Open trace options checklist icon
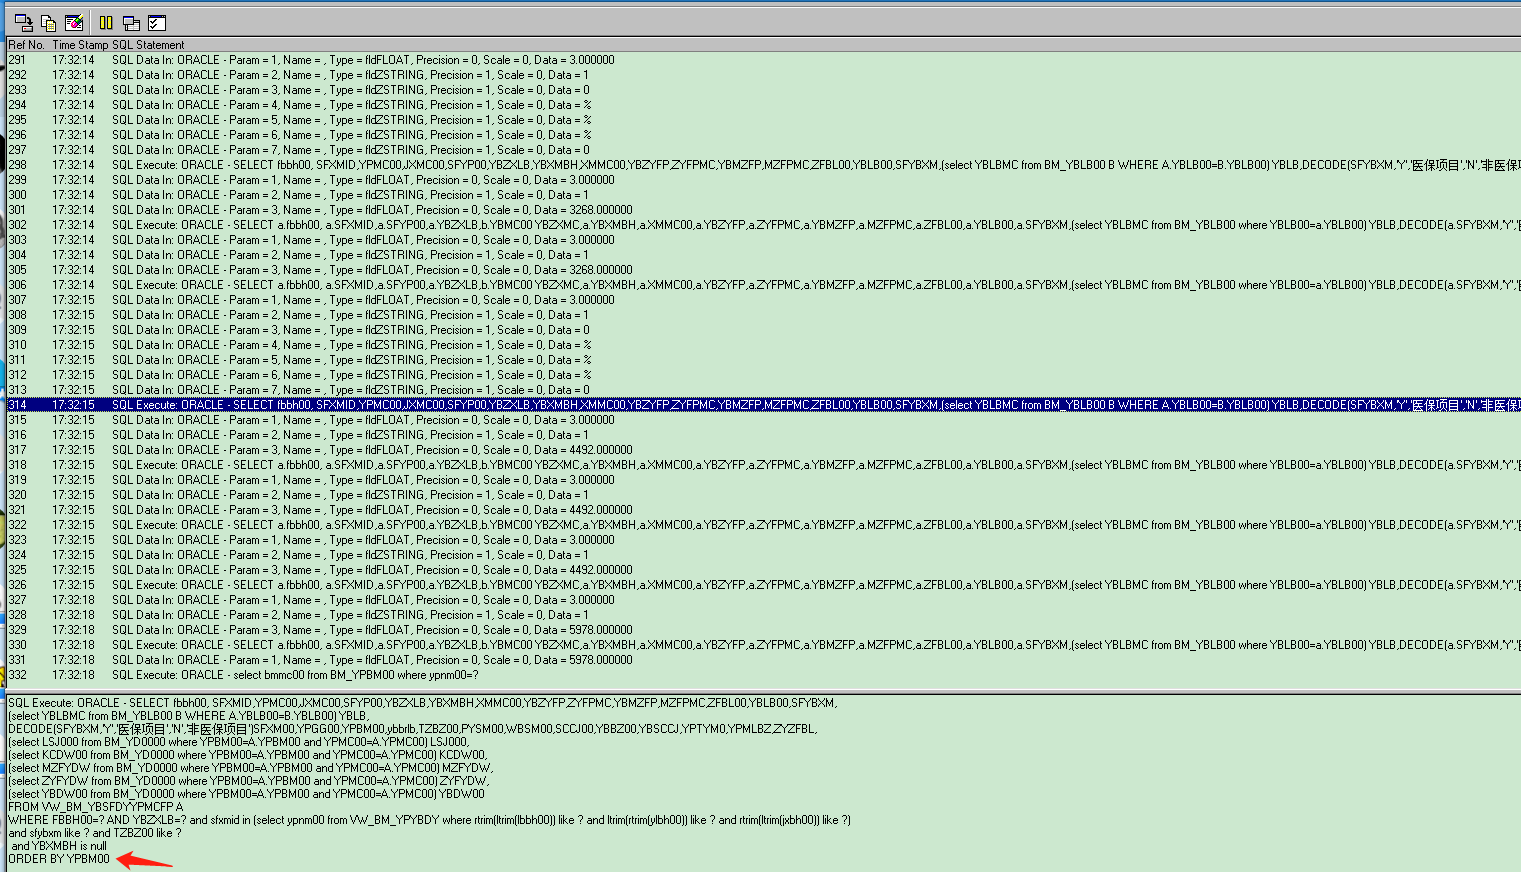The width and height of the screenshot is (1521, 872). click(156, 23)
